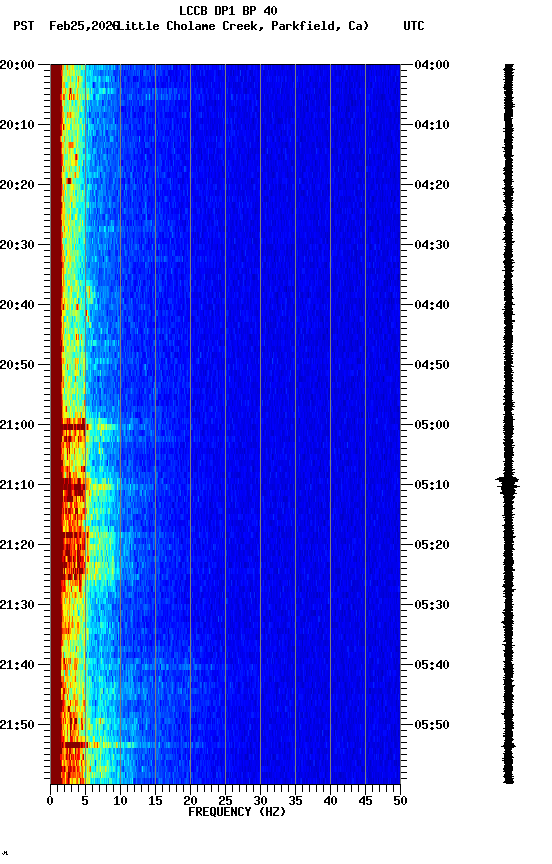Click the 20:20 PST time label

point(17,185)
